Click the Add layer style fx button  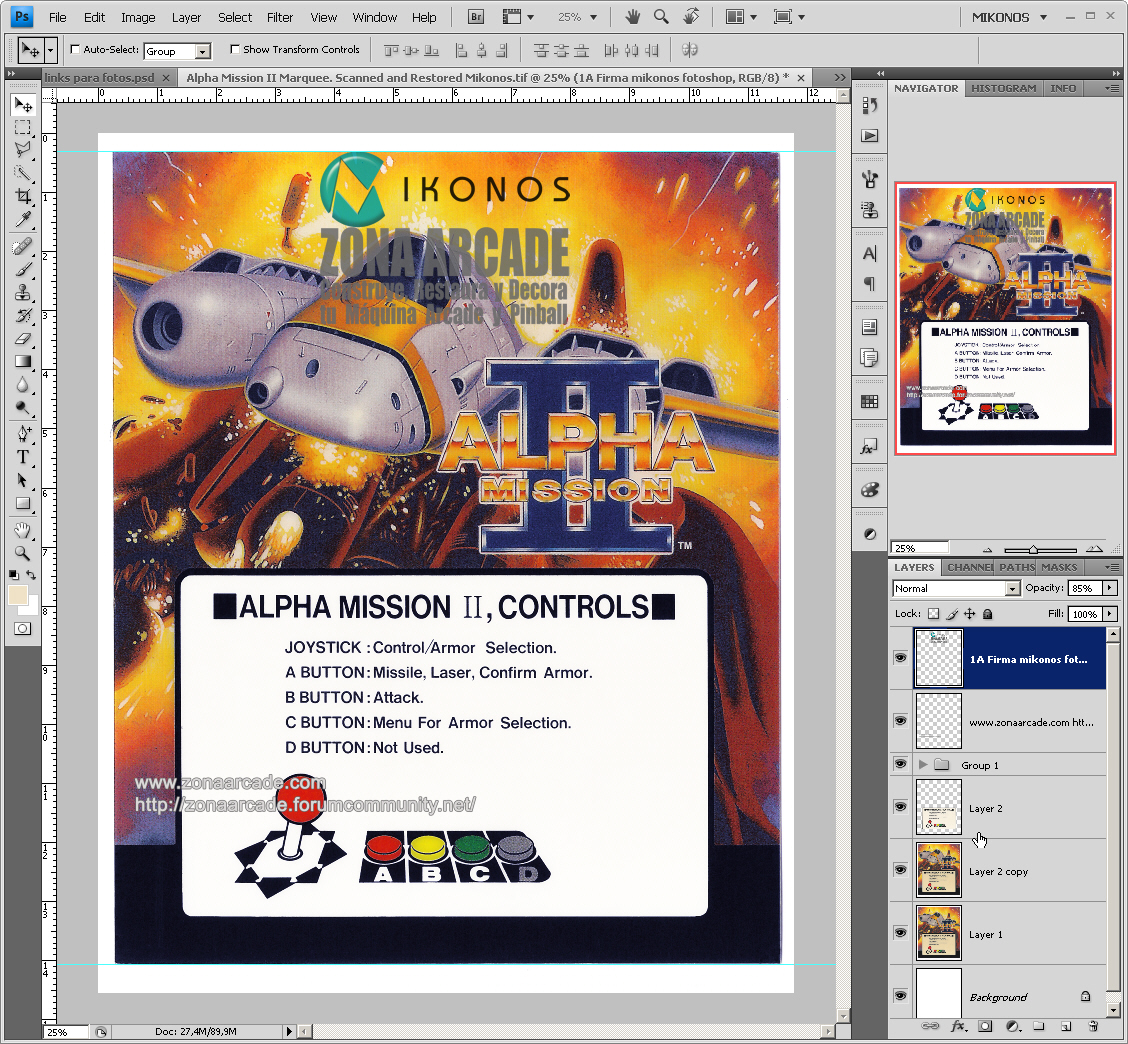click(960, 1025)
